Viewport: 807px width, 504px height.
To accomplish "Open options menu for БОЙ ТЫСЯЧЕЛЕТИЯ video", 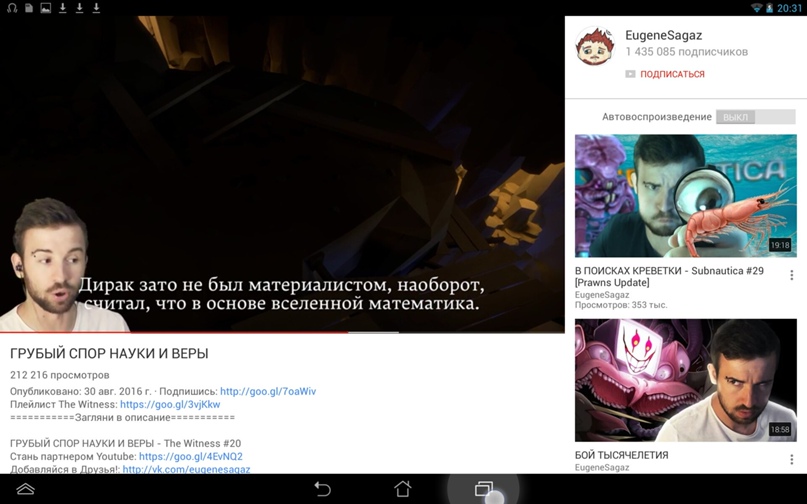I will pyautogui.click(x=791, y=460).
